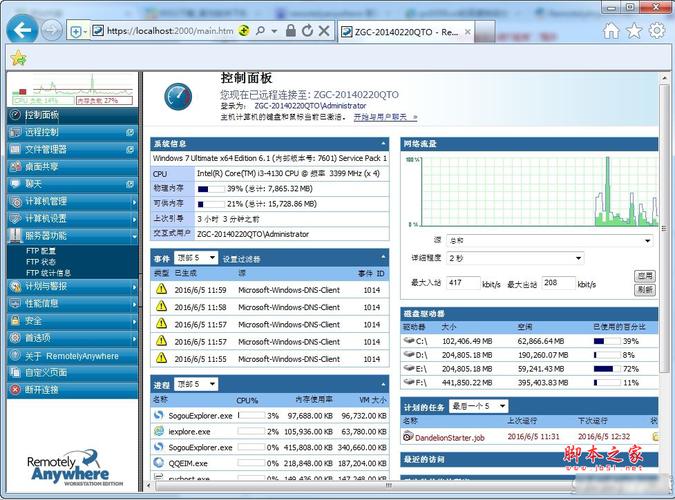Click the DandelionStarter.job task icon

tap(408, 436)
